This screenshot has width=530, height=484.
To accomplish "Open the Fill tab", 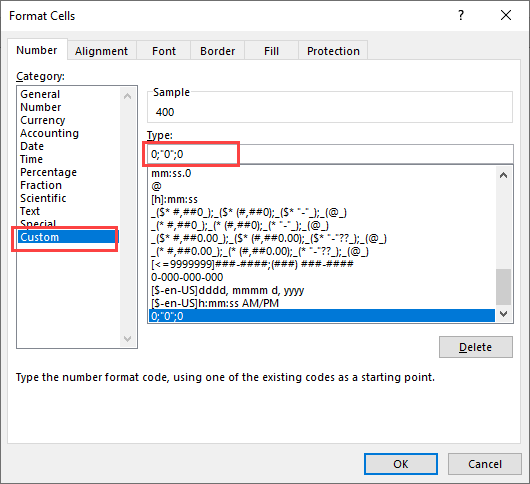I will click(x=271, y=51).
